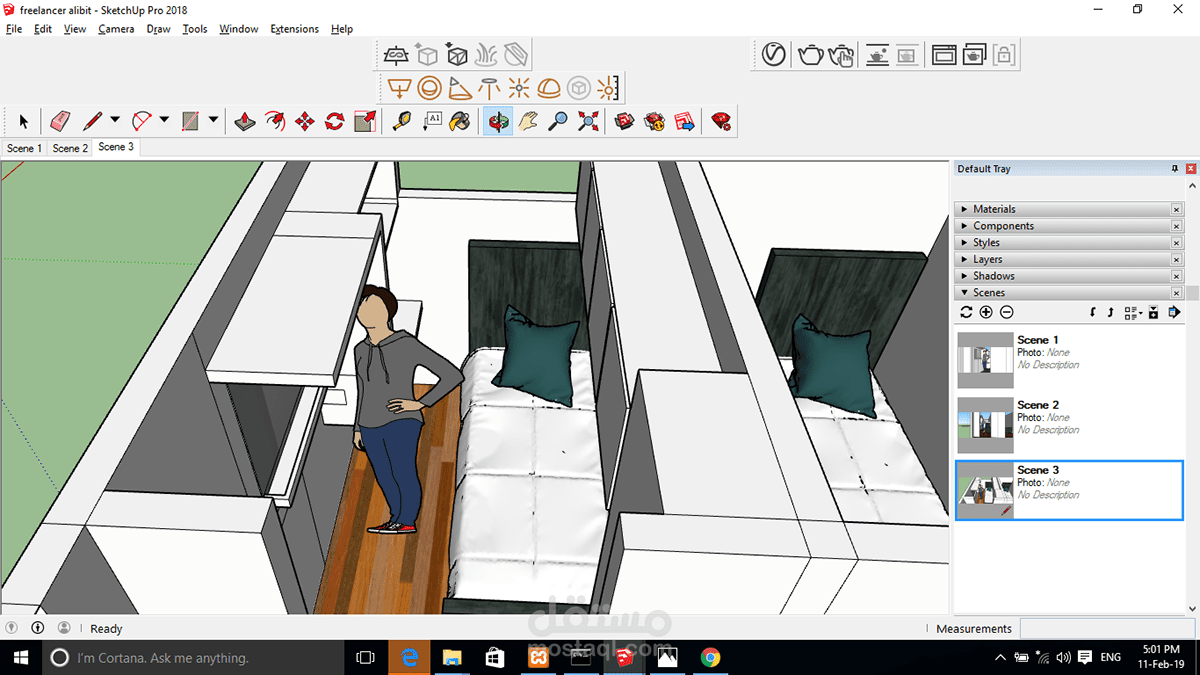Image resolution: width=1200 pixels, height=675 pixels.
Task: Select the Rectangle shape tool
Action: 191,121
